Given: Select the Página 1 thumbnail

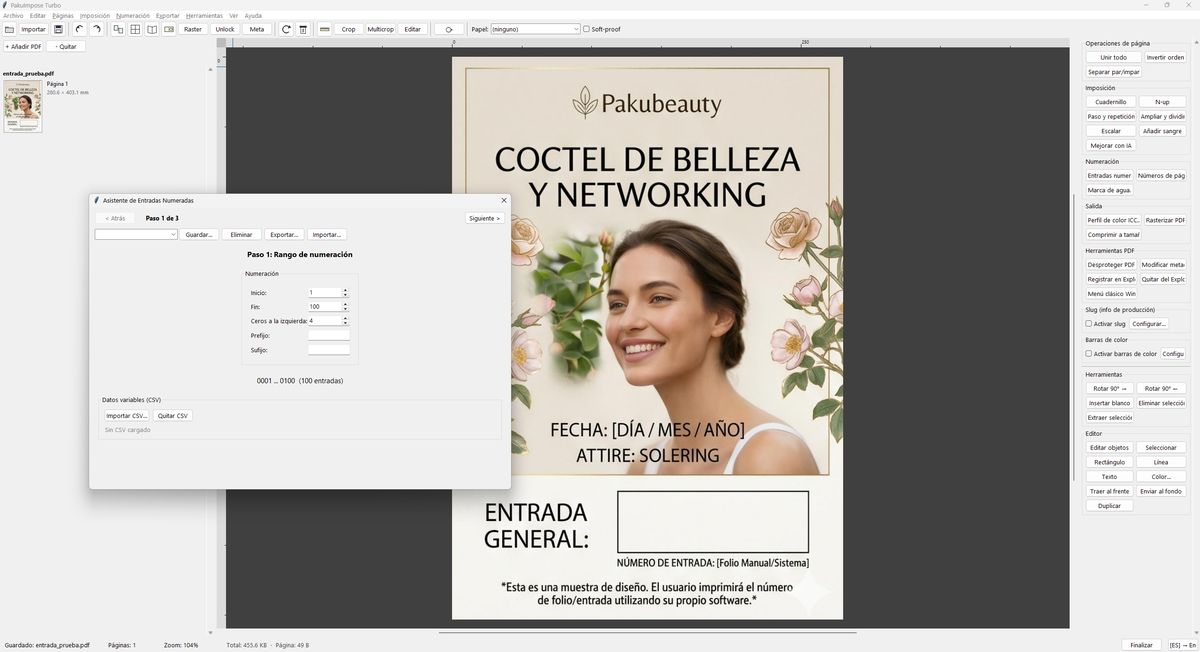Looking at the screenshot, I should (x=23, y=106).
